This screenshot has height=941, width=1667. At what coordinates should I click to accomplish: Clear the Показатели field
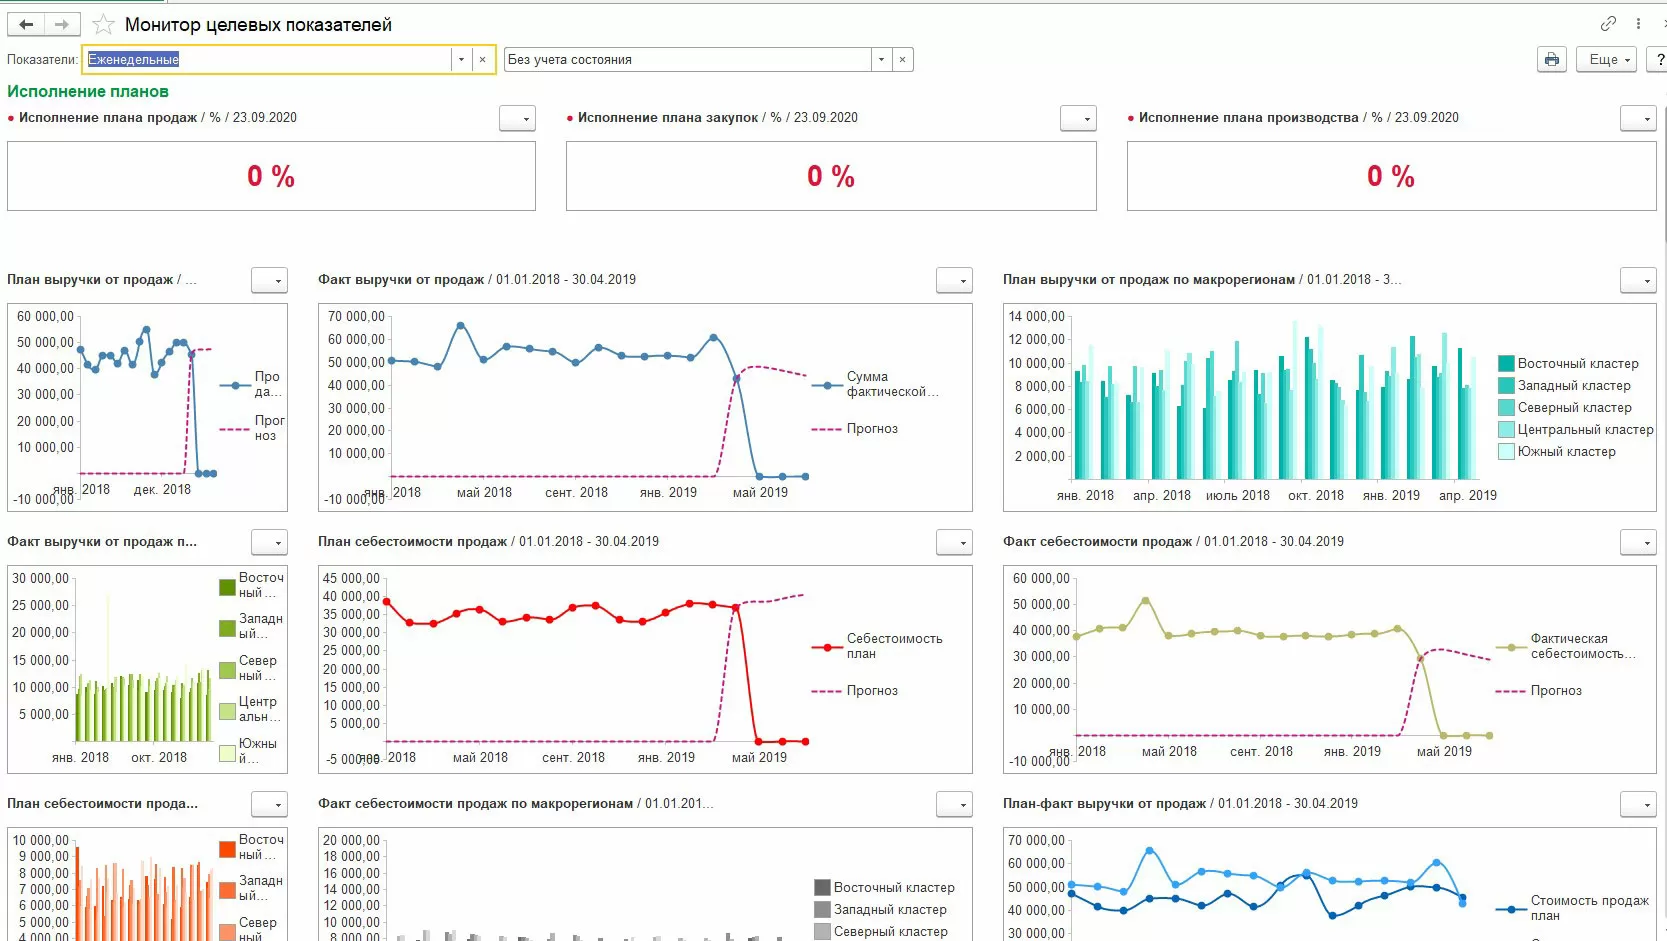click(x=483, y=59)
